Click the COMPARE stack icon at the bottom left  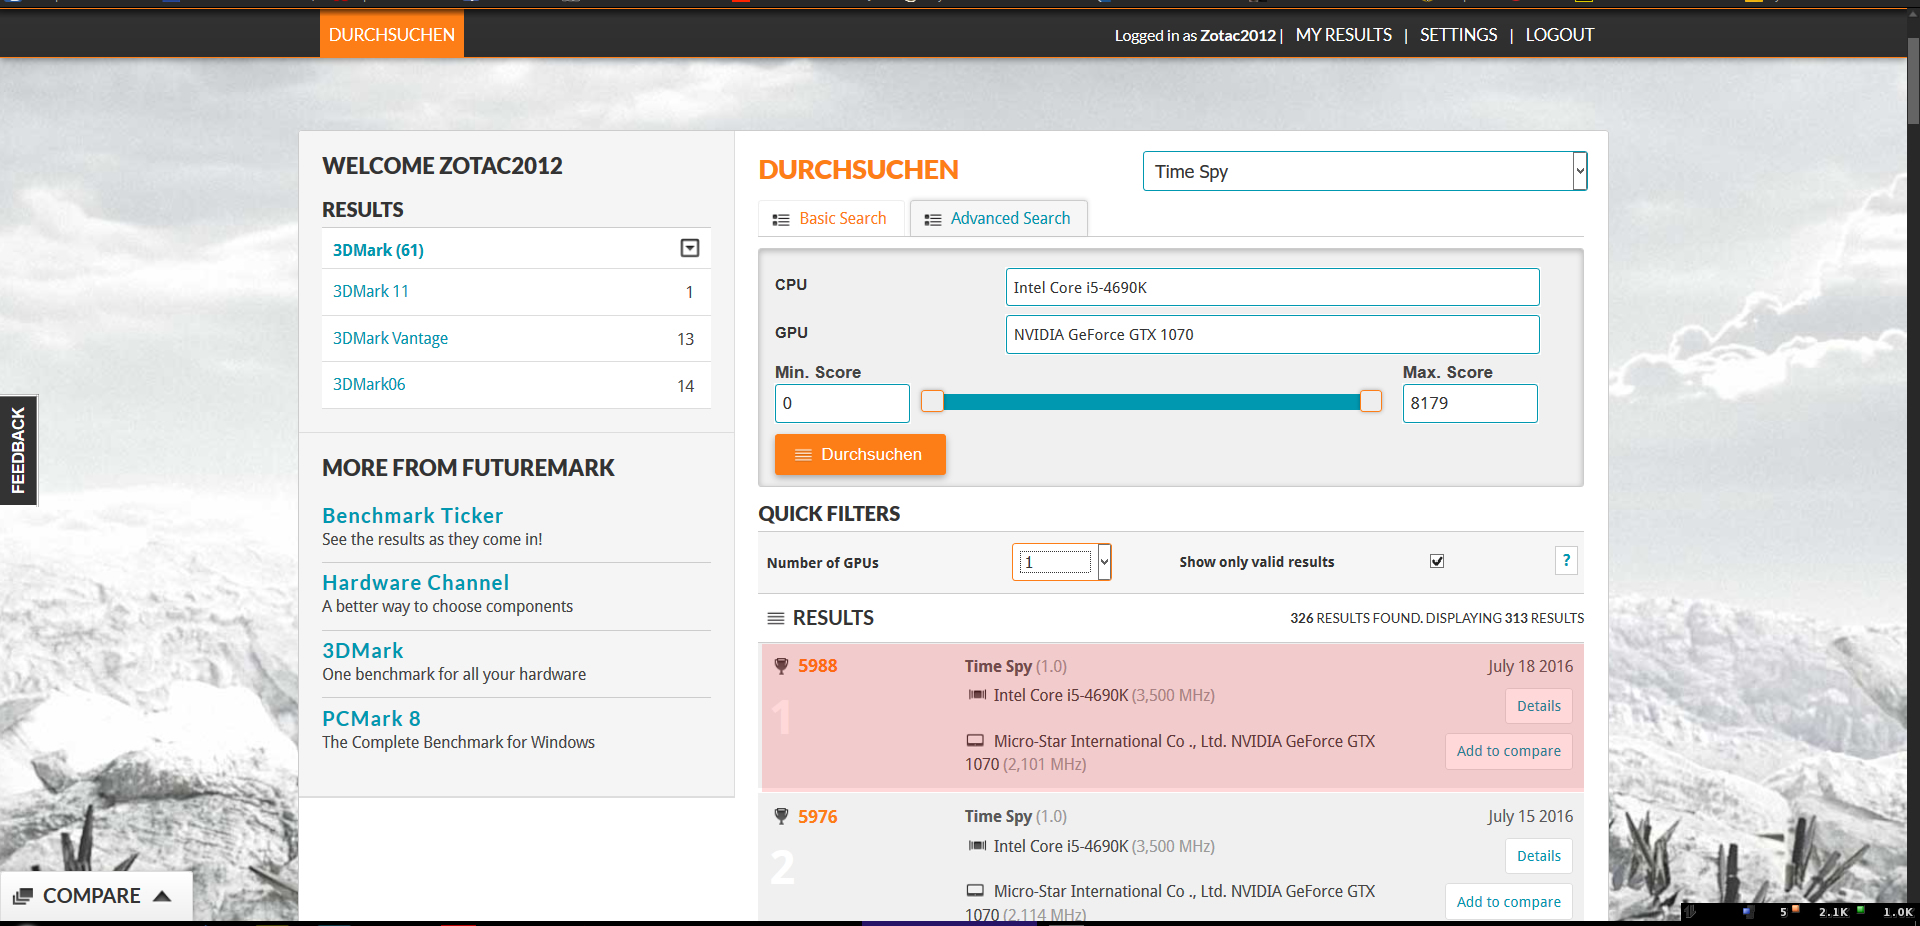pyautogui.click(x=24, y=896)
